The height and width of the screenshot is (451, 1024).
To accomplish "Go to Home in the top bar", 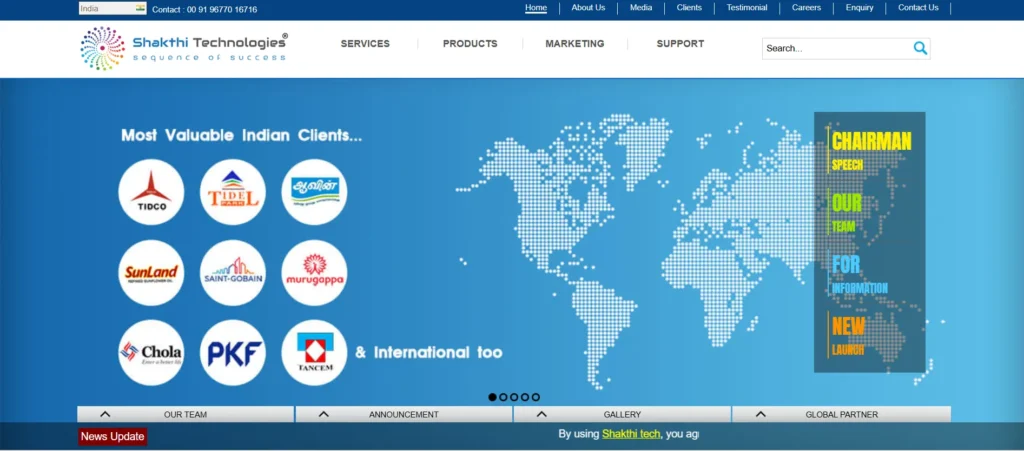I will click(x=536, y=8).
